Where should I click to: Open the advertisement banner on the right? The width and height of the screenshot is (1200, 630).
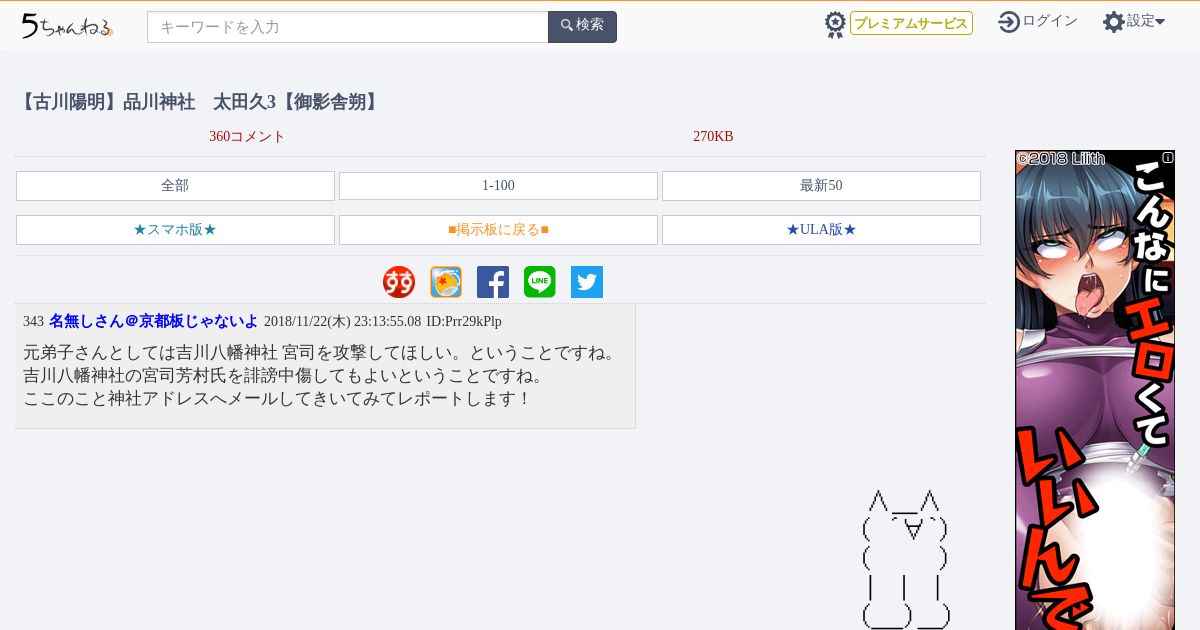1095,390
